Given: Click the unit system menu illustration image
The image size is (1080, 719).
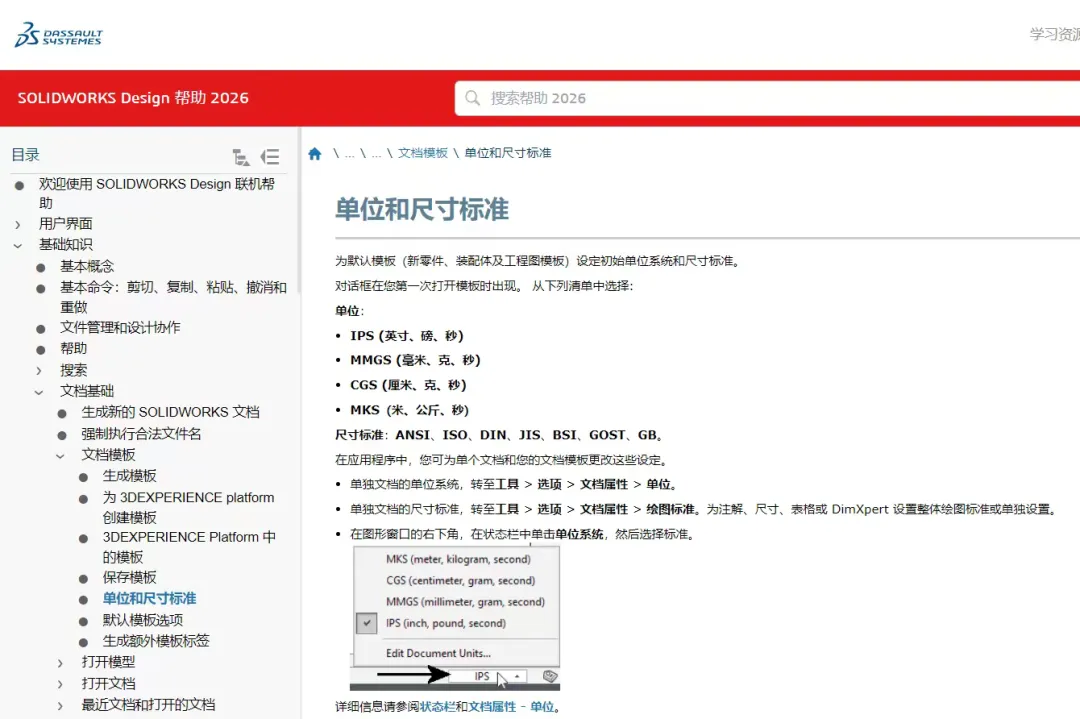Looking at the screenshot, I should coord(455,618).
